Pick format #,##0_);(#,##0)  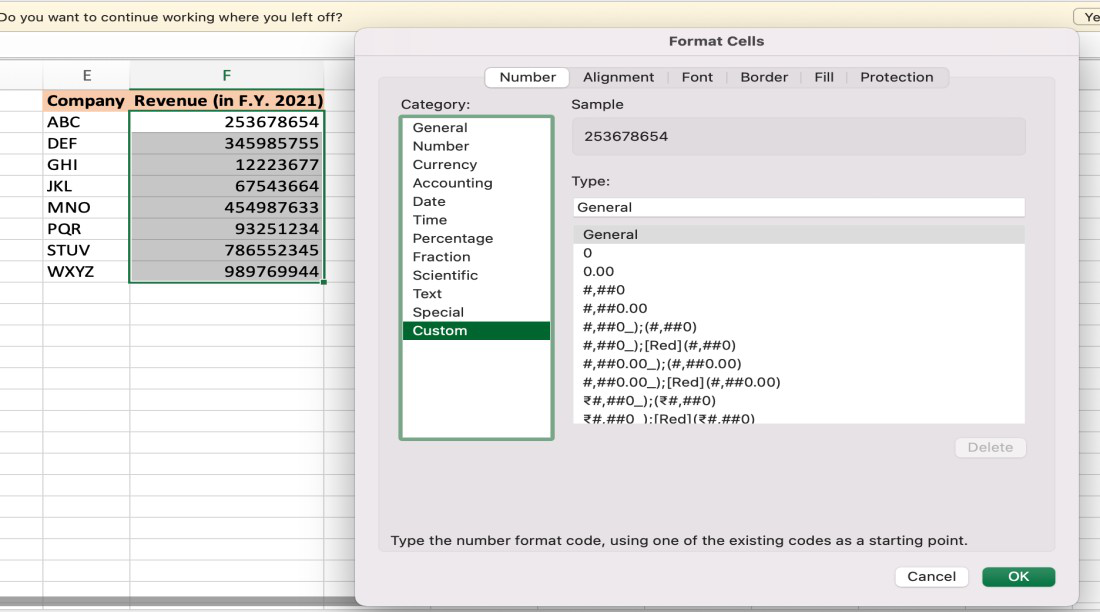pos(798,327)
